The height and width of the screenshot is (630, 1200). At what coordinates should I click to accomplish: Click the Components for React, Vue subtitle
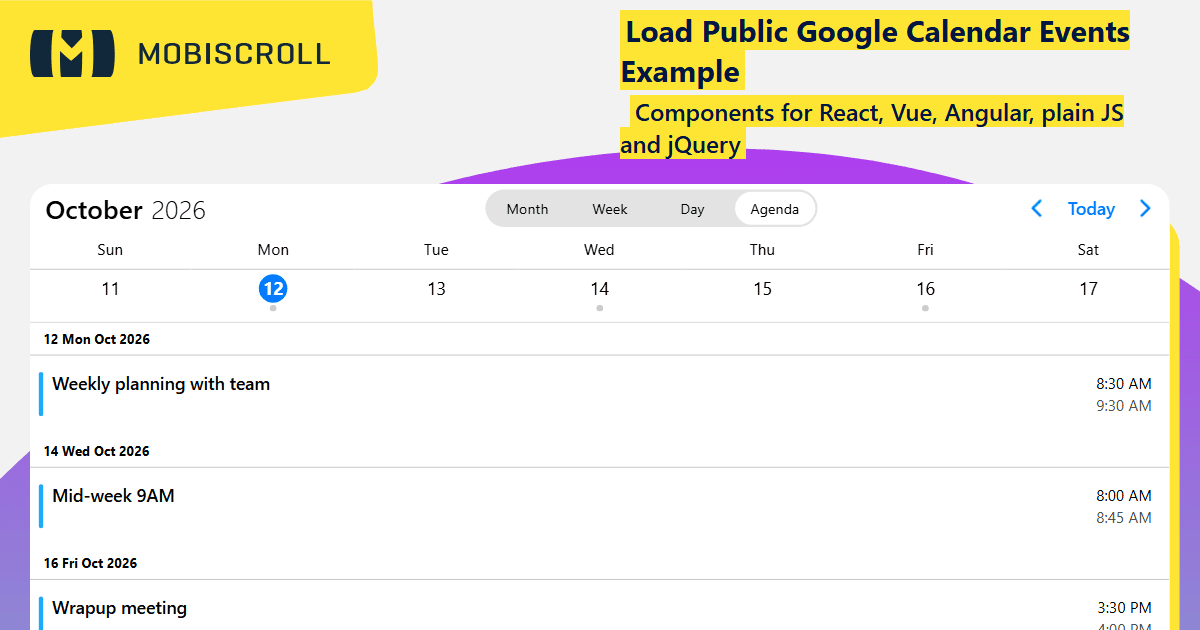(872, 129)
